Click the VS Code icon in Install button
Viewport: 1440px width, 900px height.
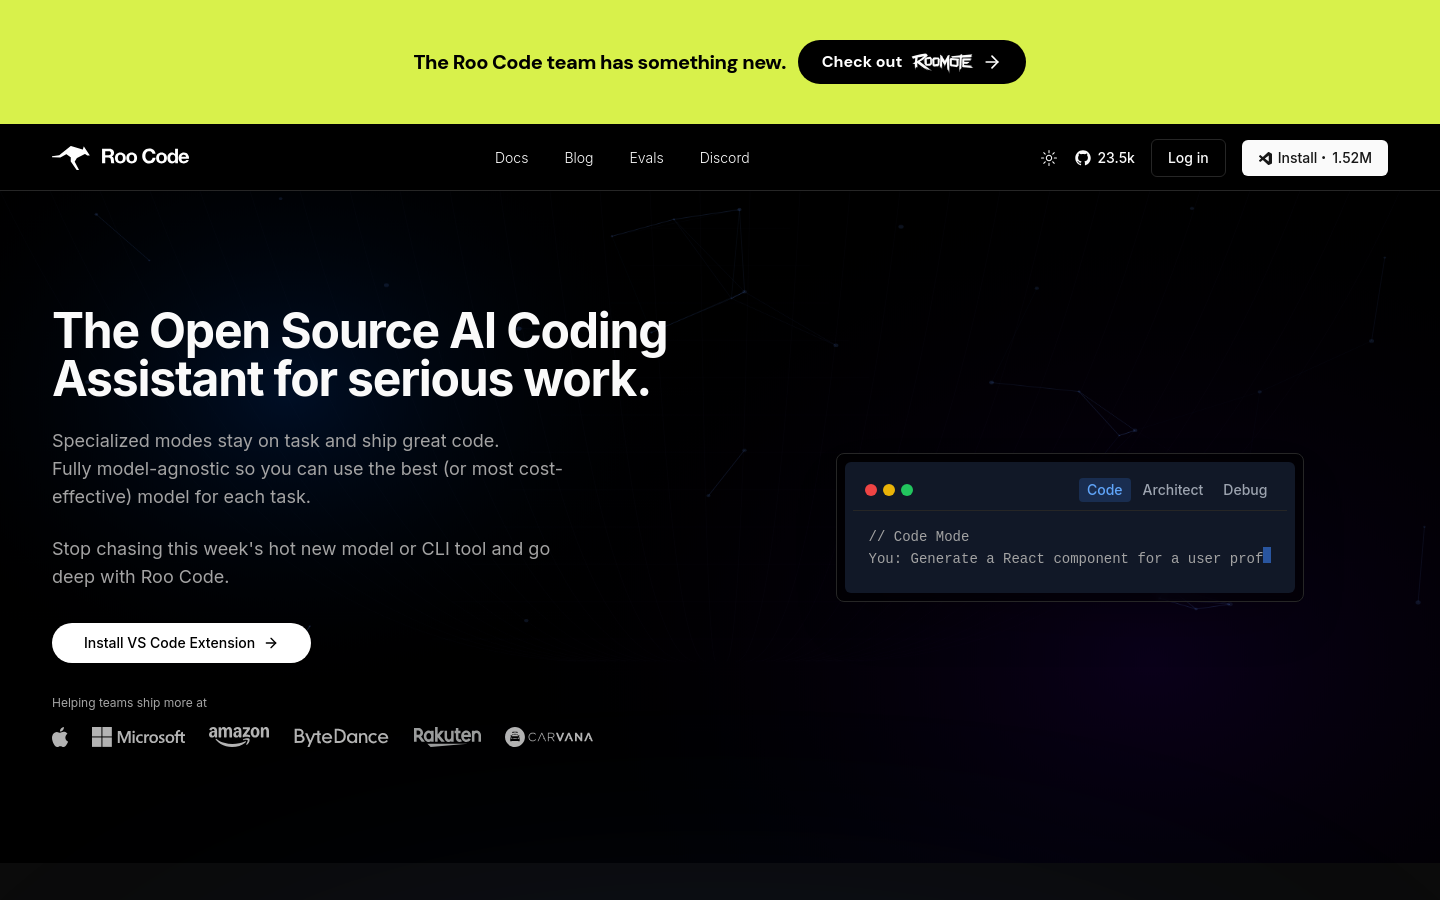click(x=1265, y=158)
